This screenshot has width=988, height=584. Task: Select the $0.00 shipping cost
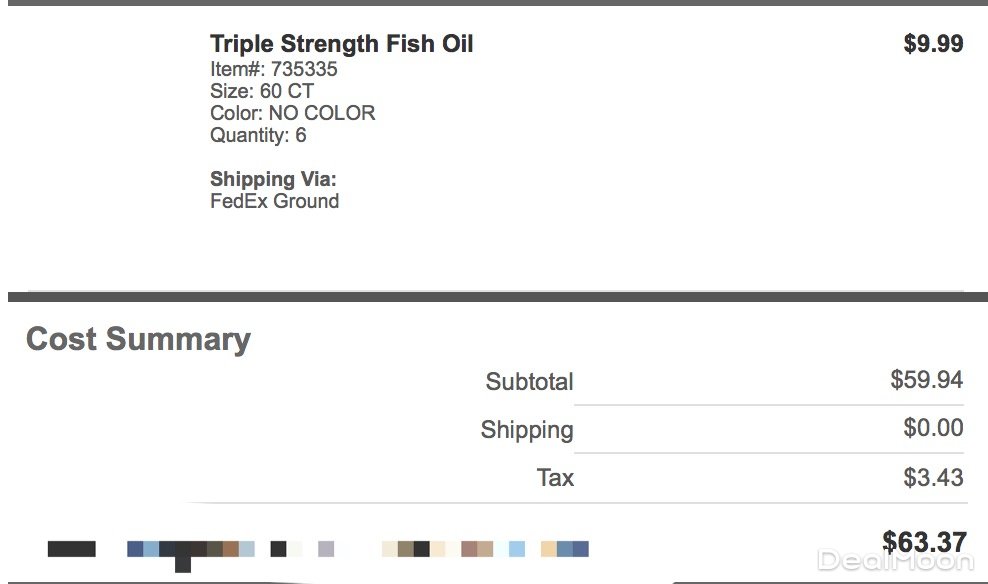(x=932, y=428)
